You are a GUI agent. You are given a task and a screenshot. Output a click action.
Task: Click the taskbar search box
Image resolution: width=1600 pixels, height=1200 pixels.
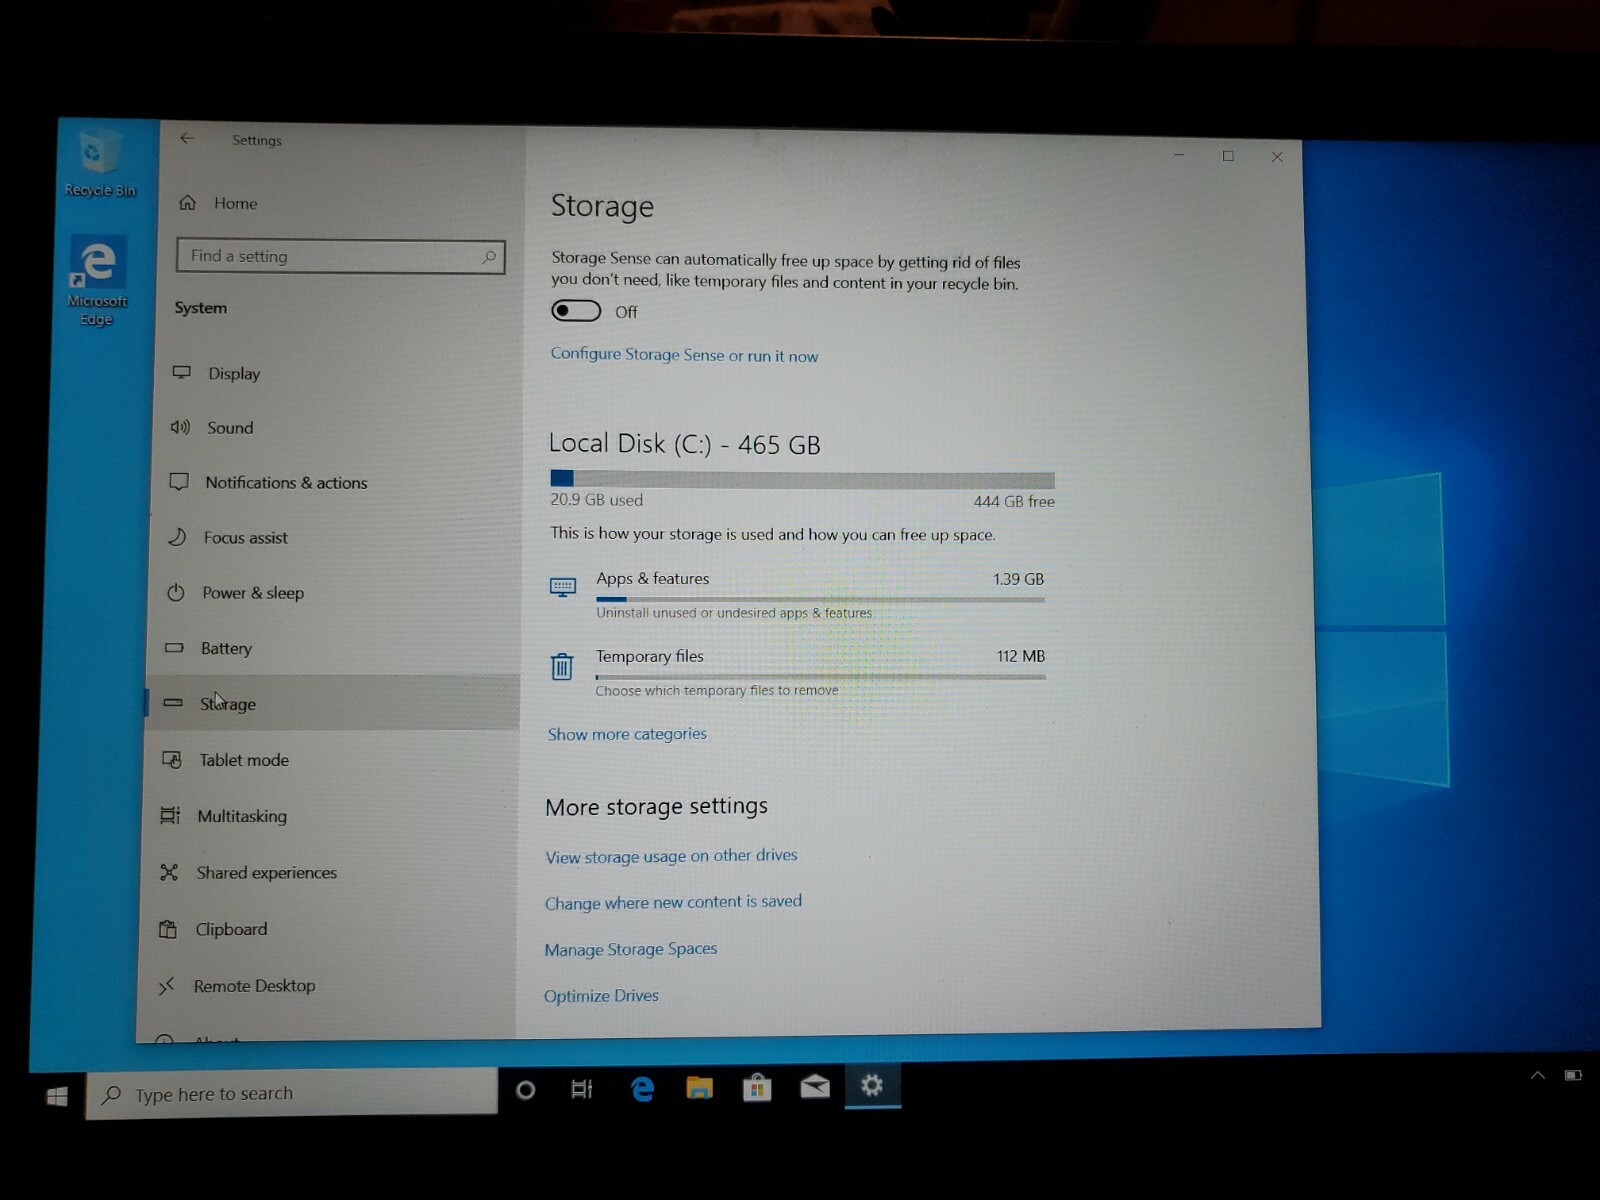[291, 1093]
